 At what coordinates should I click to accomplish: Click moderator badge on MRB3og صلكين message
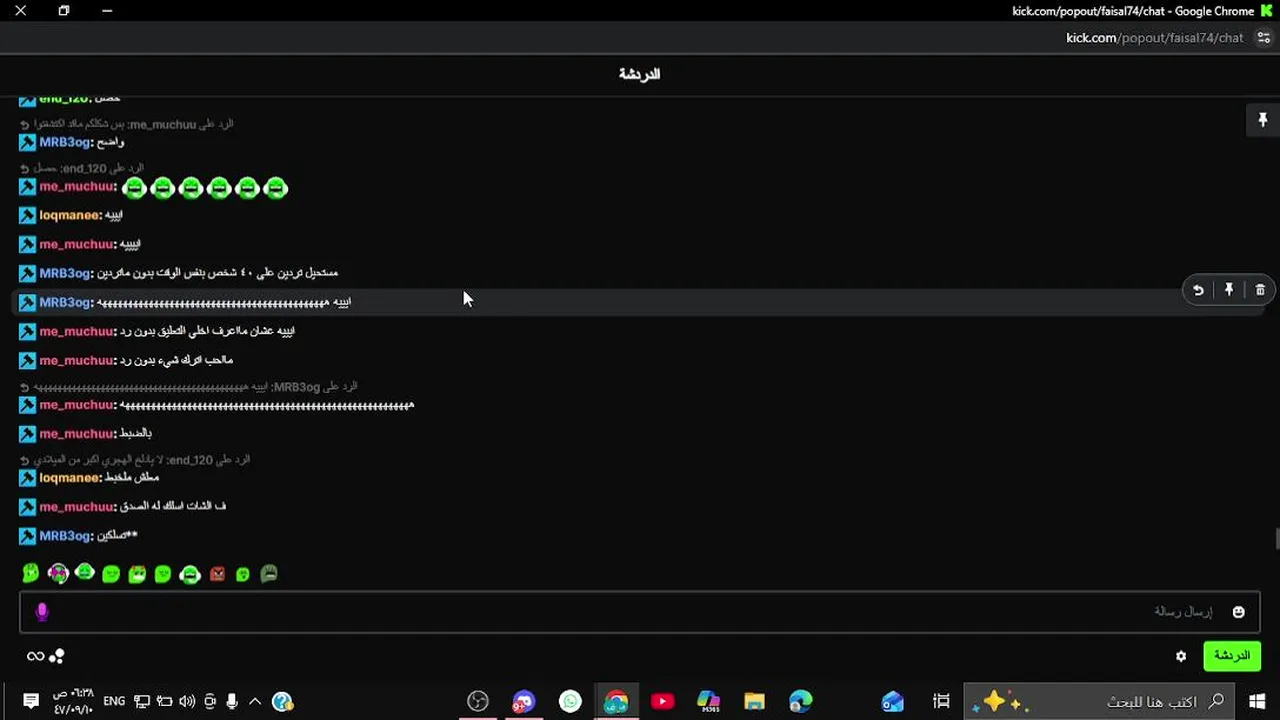click(28, 536)
